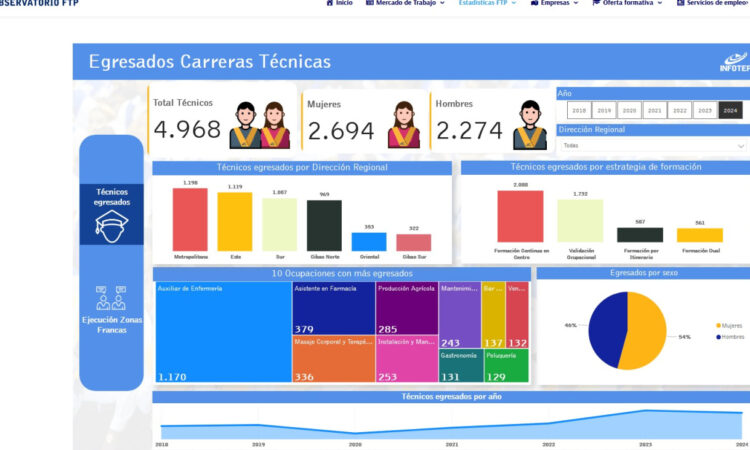The width and height of the screenshot is (750, 450).
Task: Toggle the 2024 year filter button
Action: click(730, 111)
